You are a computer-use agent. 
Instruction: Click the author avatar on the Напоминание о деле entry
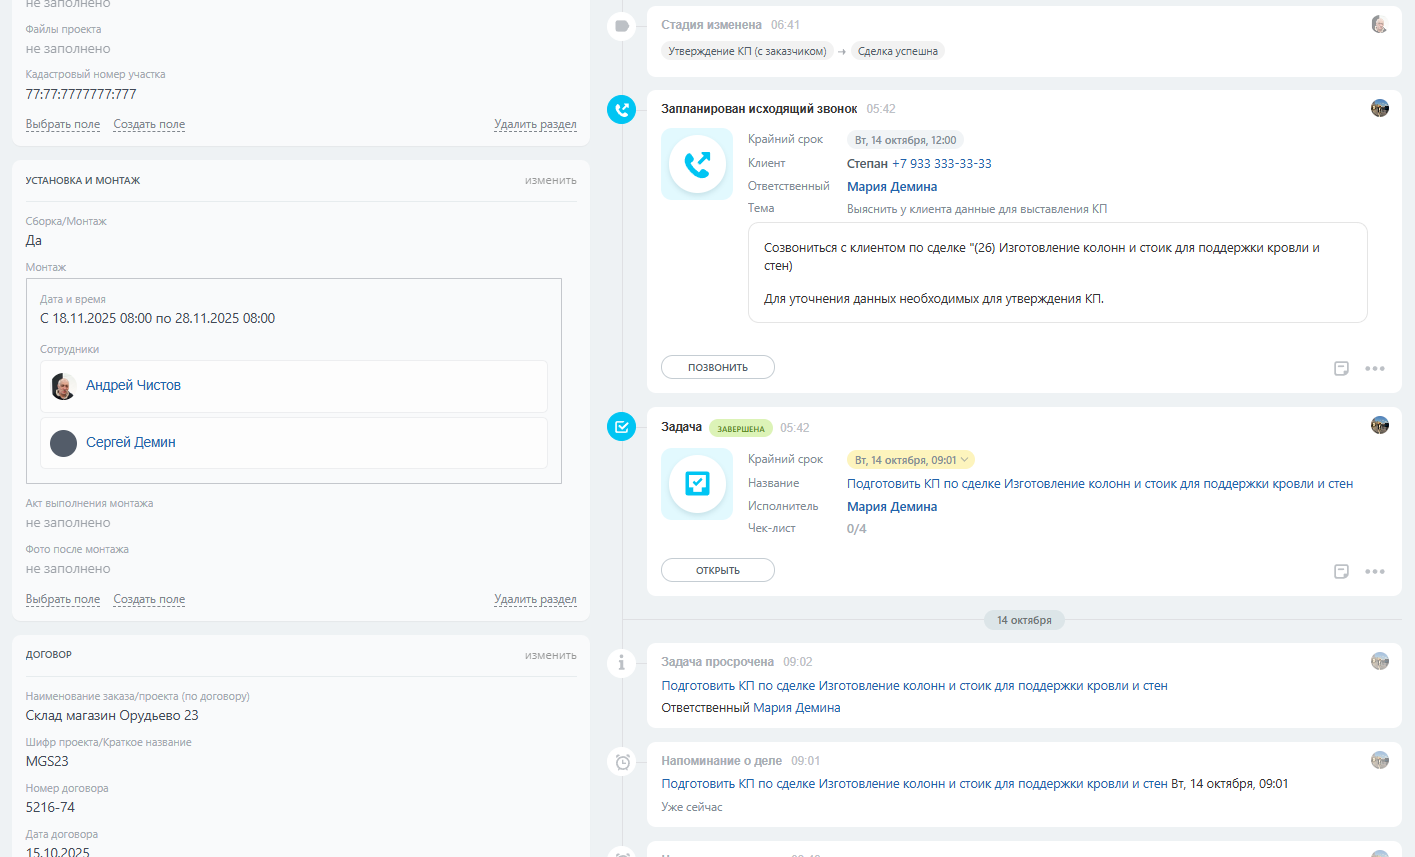pyautogui.click(x=1380, y=760)
